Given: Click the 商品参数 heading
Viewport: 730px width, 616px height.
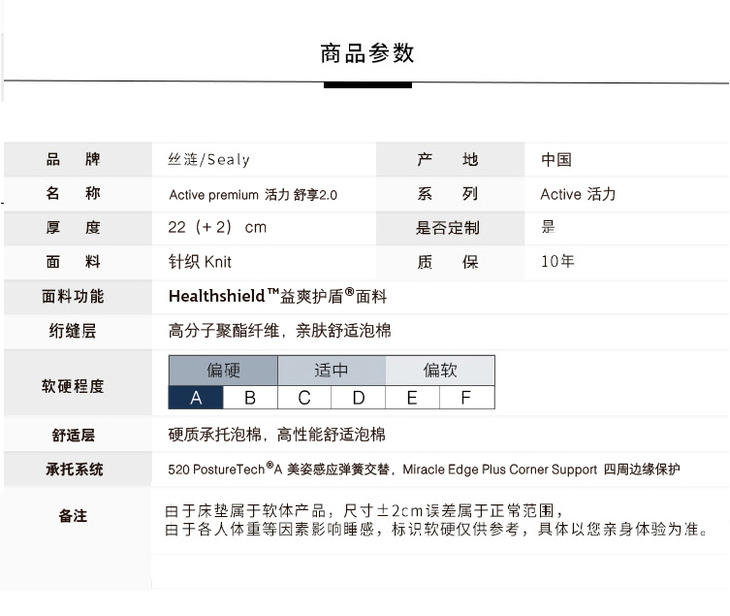Looking at the screenshot, I should click(x=367, y=53).
